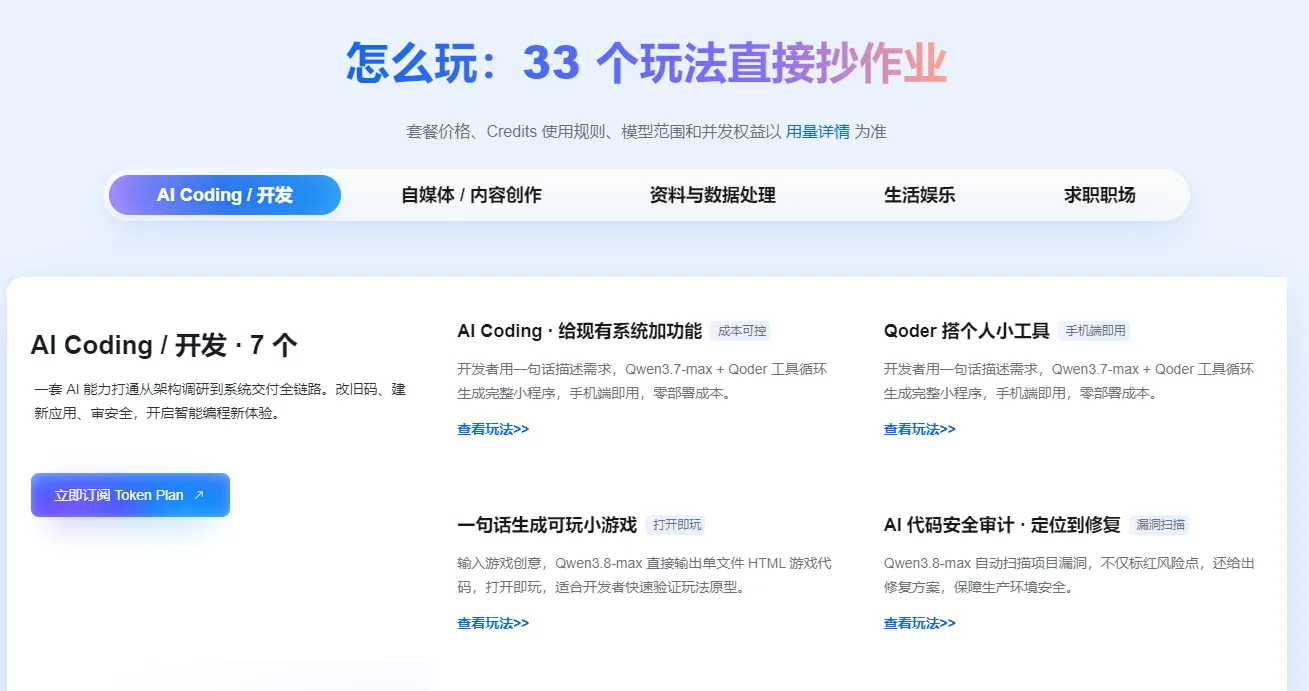Click the 漏洞扫描 tag

[x=1160, y=525]
